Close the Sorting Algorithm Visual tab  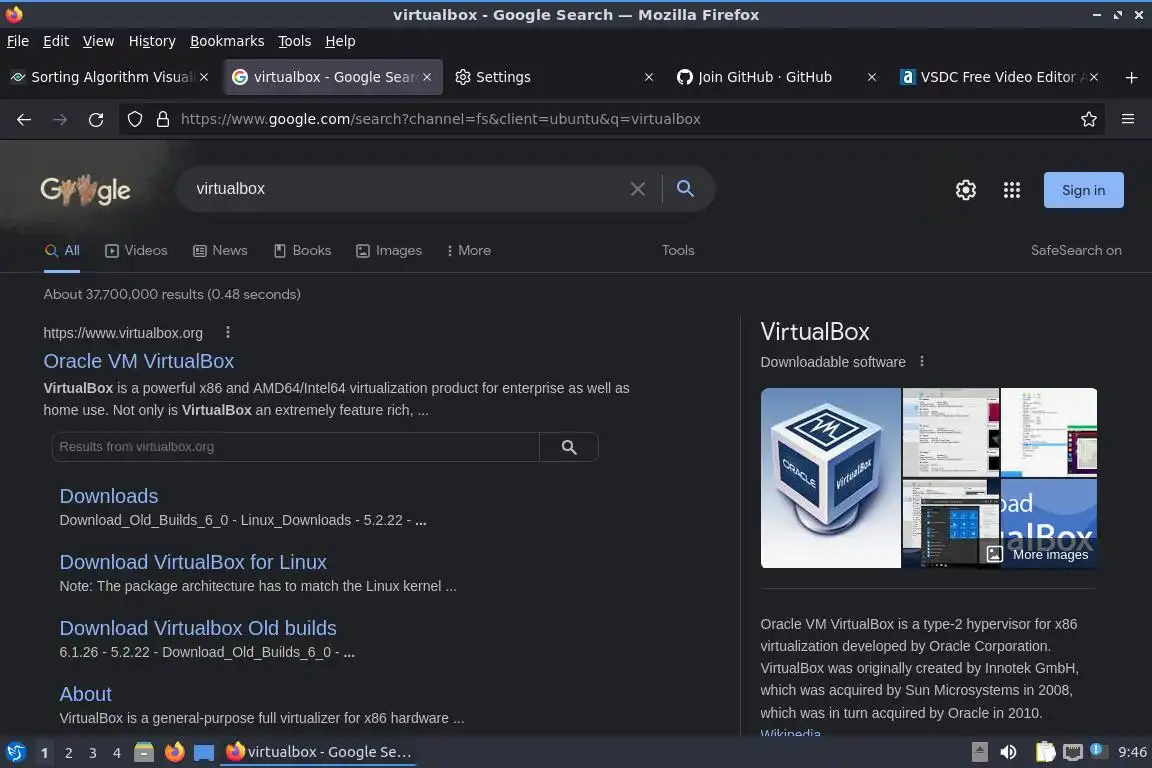204,77
